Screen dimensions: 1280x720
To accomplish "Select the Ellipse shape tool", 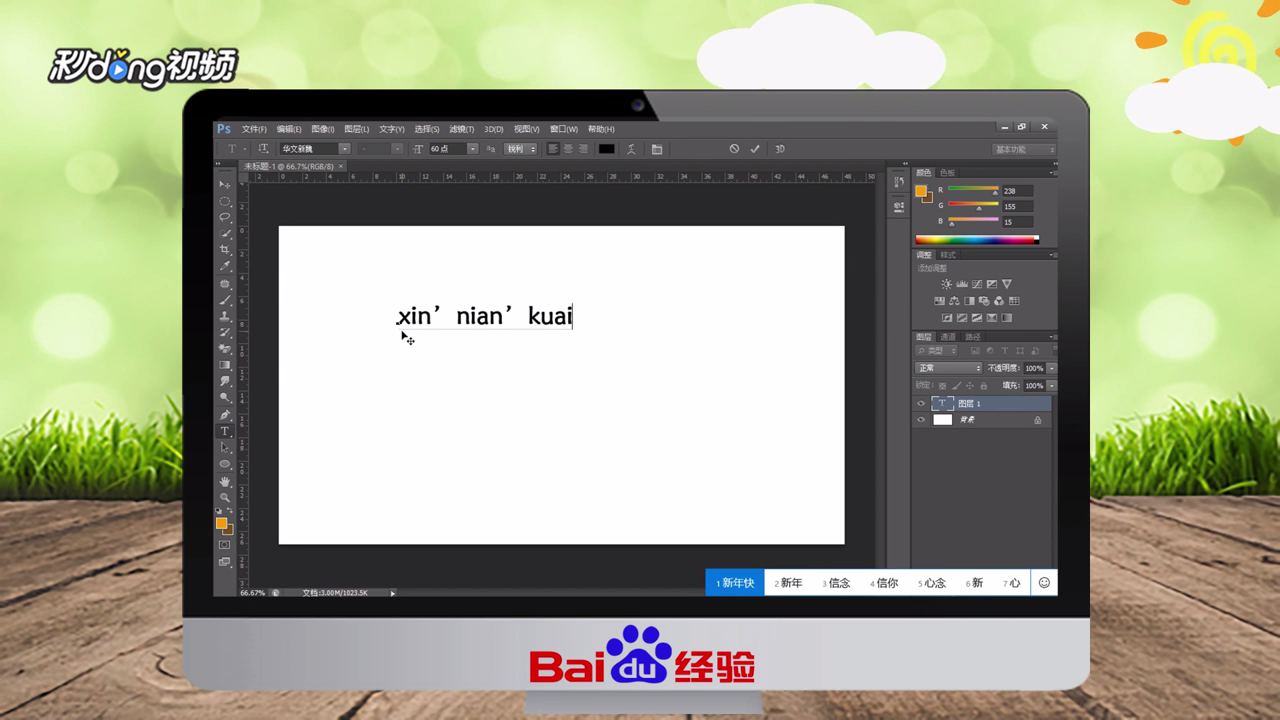I will click(225, 464).
